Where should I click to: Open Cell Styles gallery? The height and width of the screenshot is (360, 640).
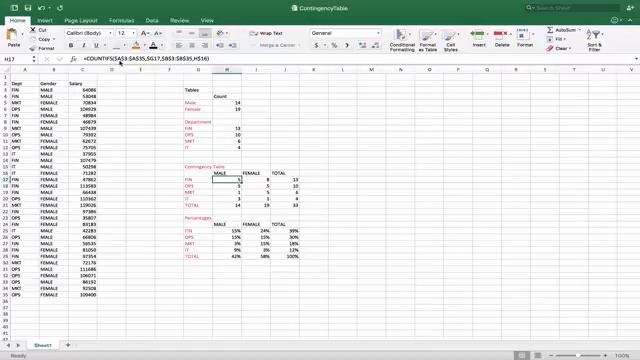tap(451, 40)
